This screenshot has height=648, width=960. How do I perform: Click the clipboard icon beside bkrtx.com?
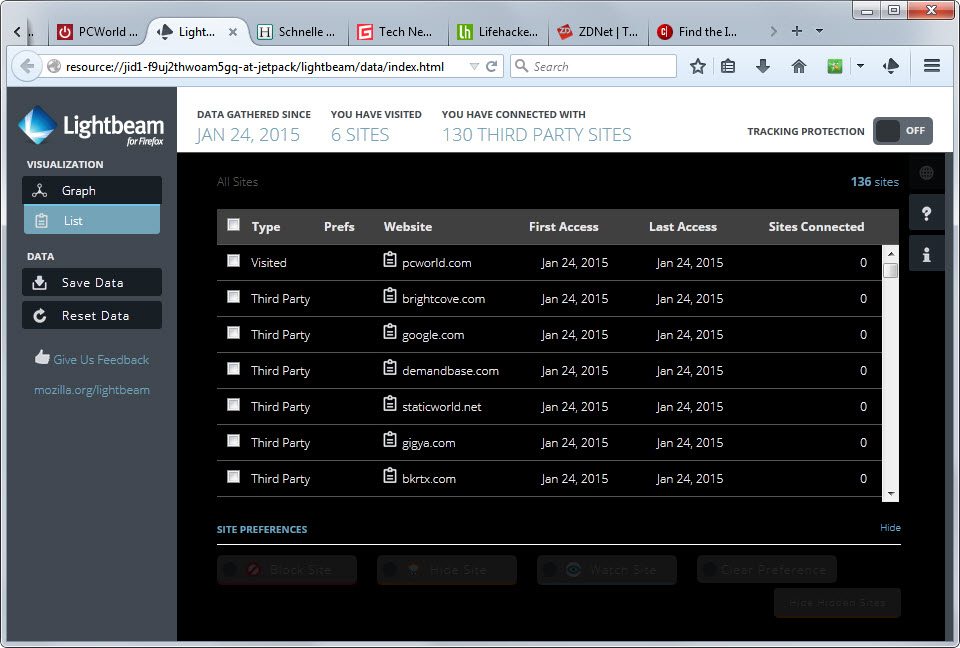[x=390, y=476]
